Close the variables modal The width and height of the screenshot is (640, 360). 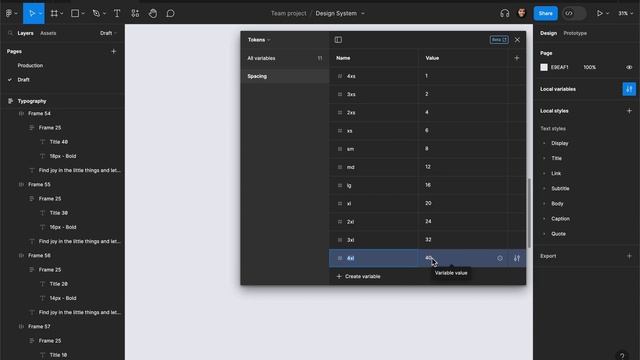click(517, 40)
